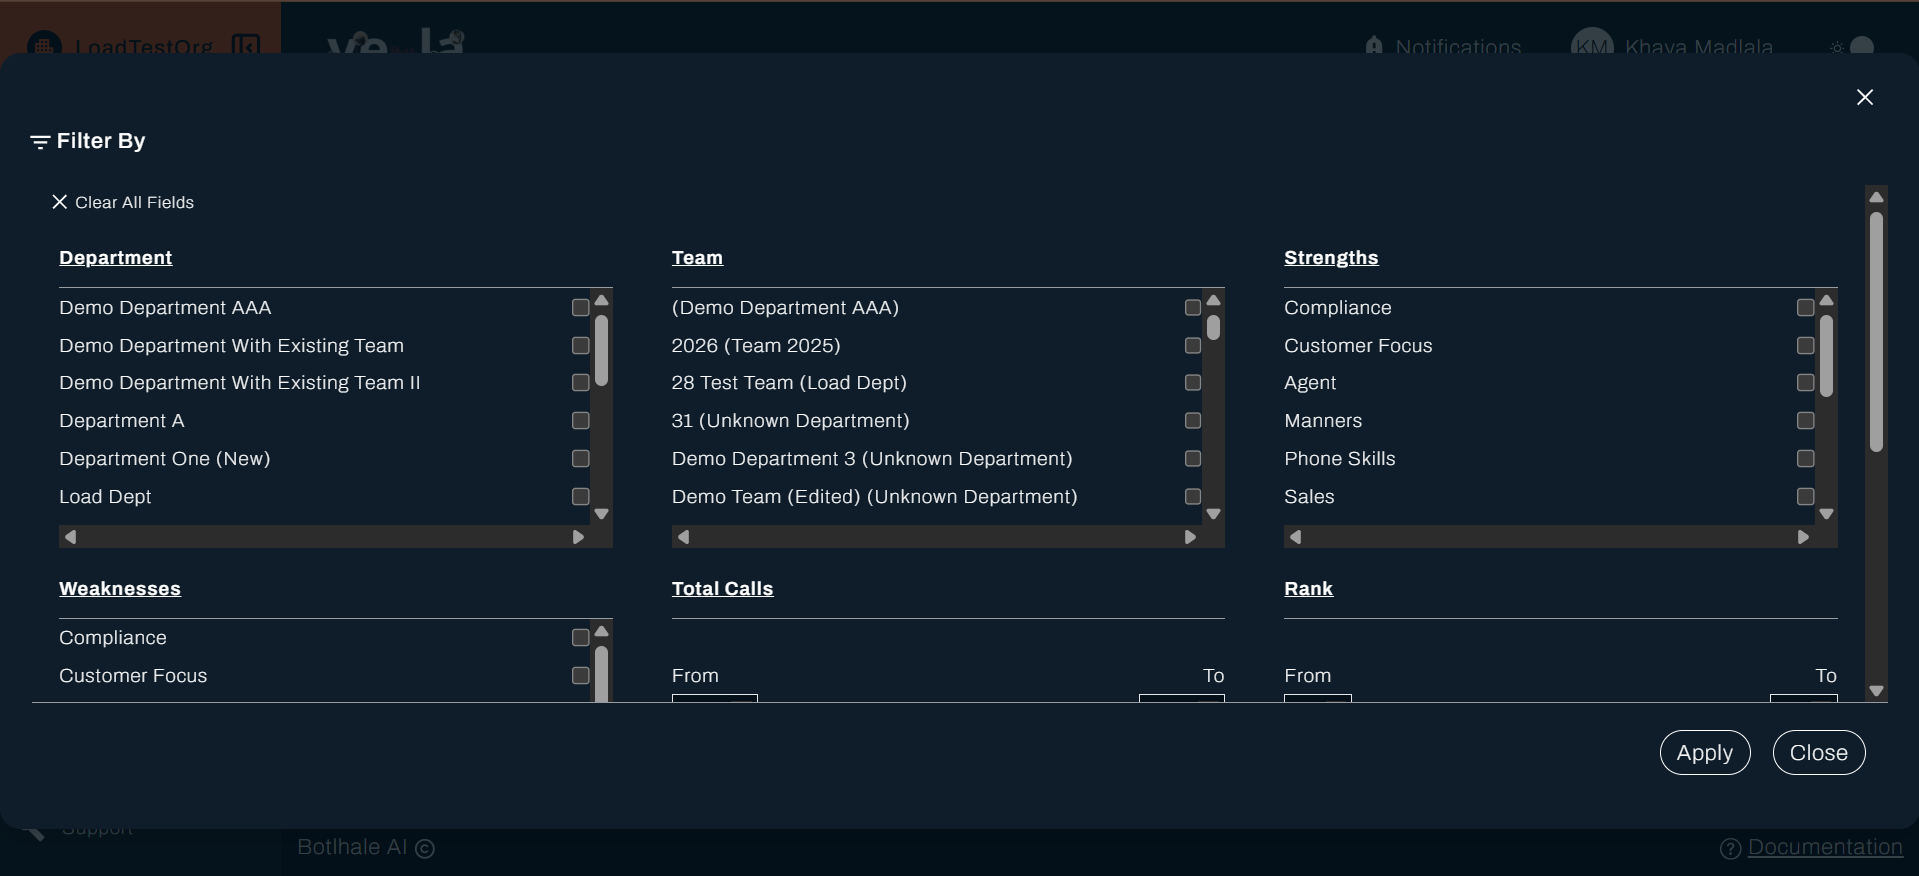
Task: Click the Filter By funnel icon
Action: 40,142
